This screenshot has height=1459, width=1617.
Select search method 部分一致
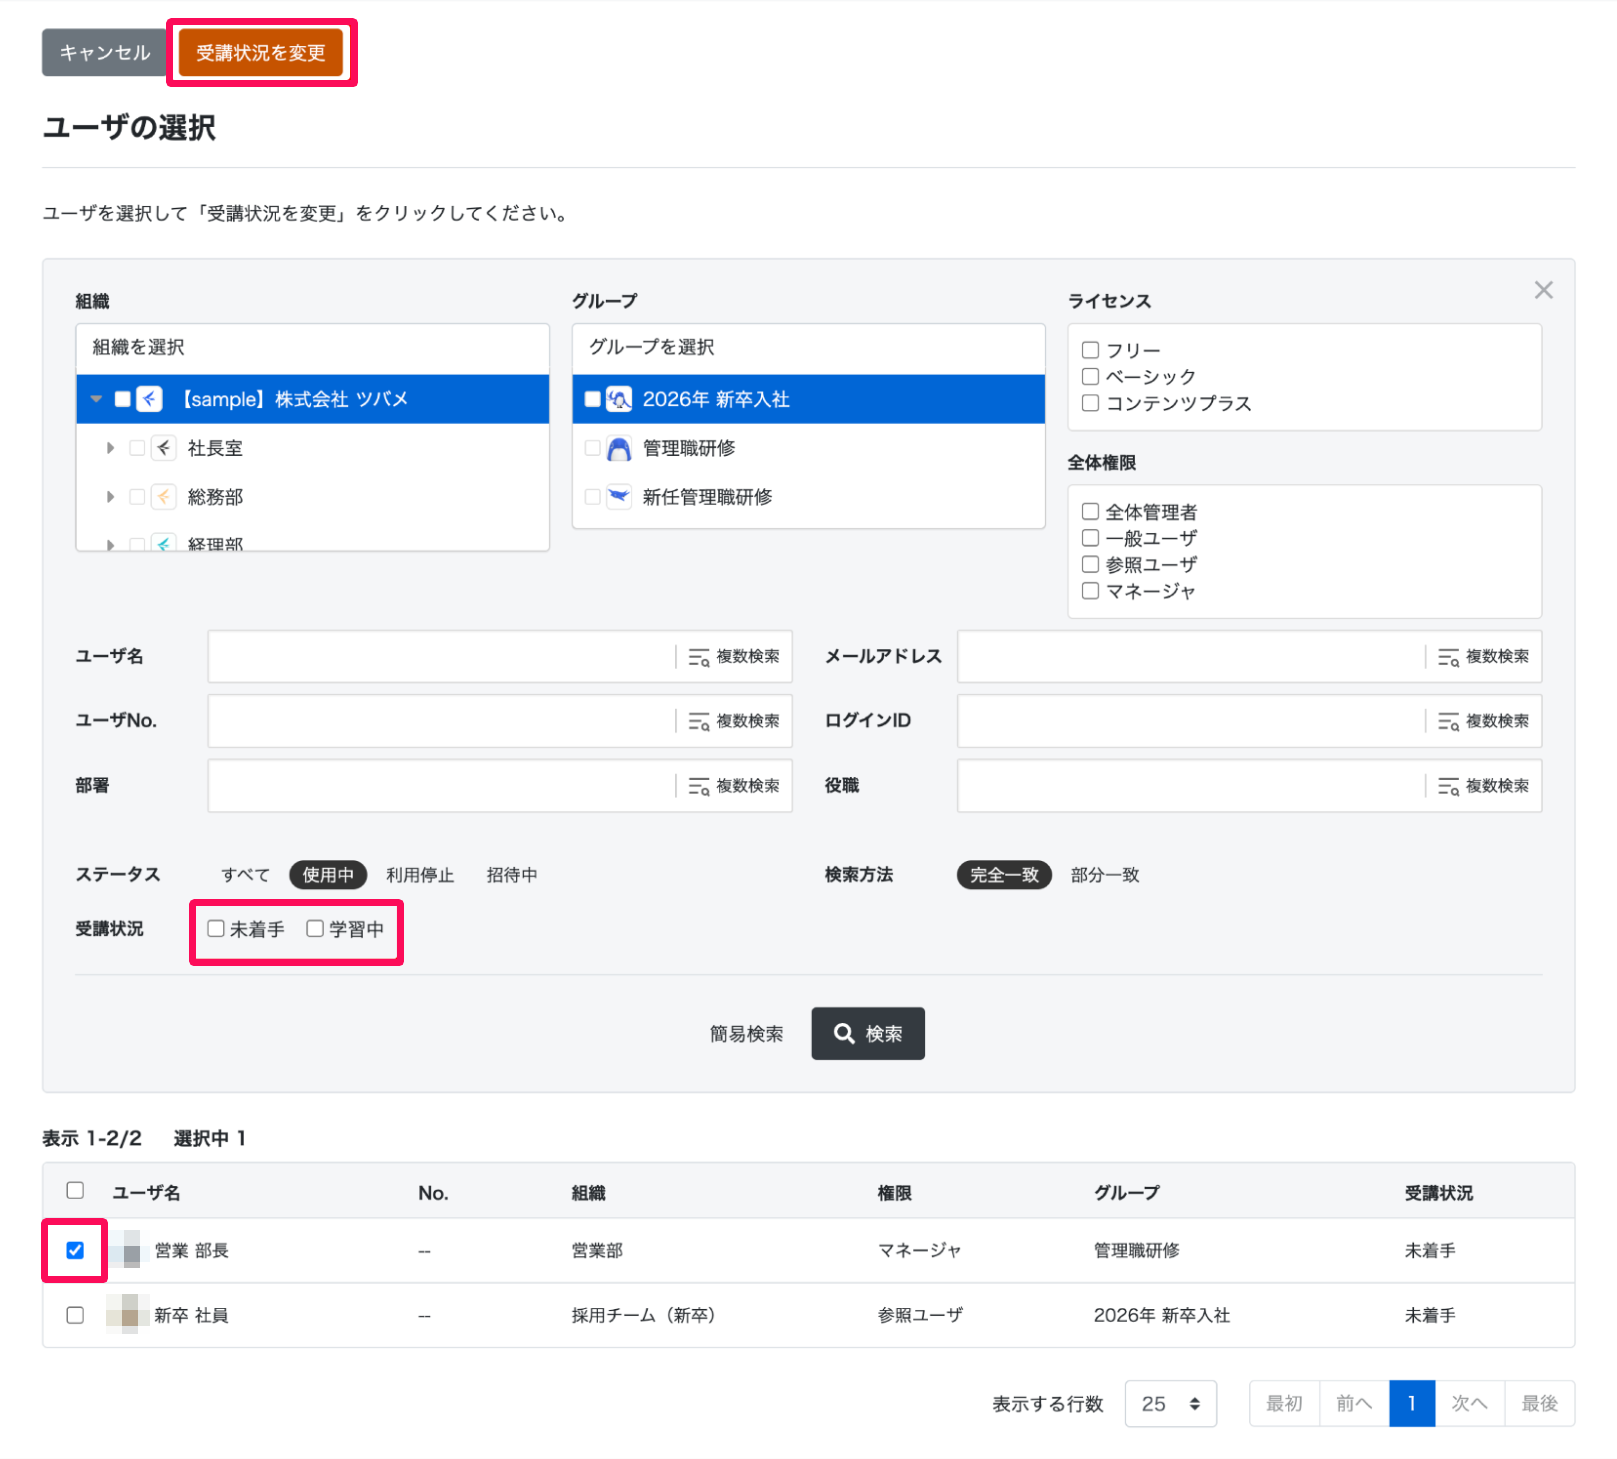1105,875
